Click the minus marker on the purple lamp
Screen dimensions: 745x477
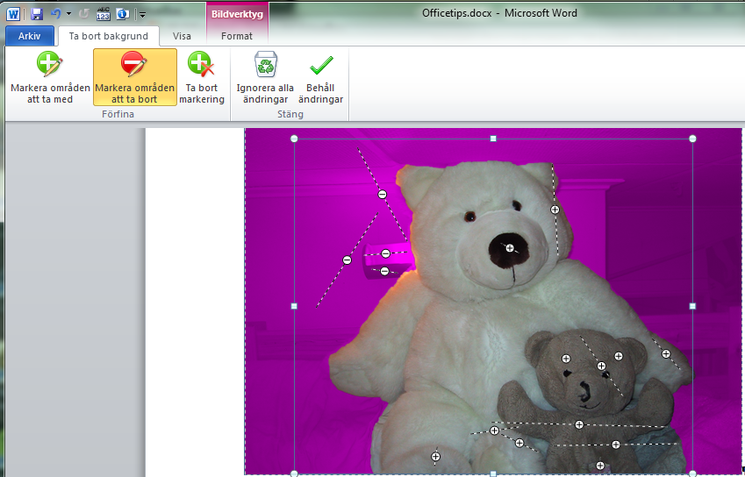coord(385,254)
